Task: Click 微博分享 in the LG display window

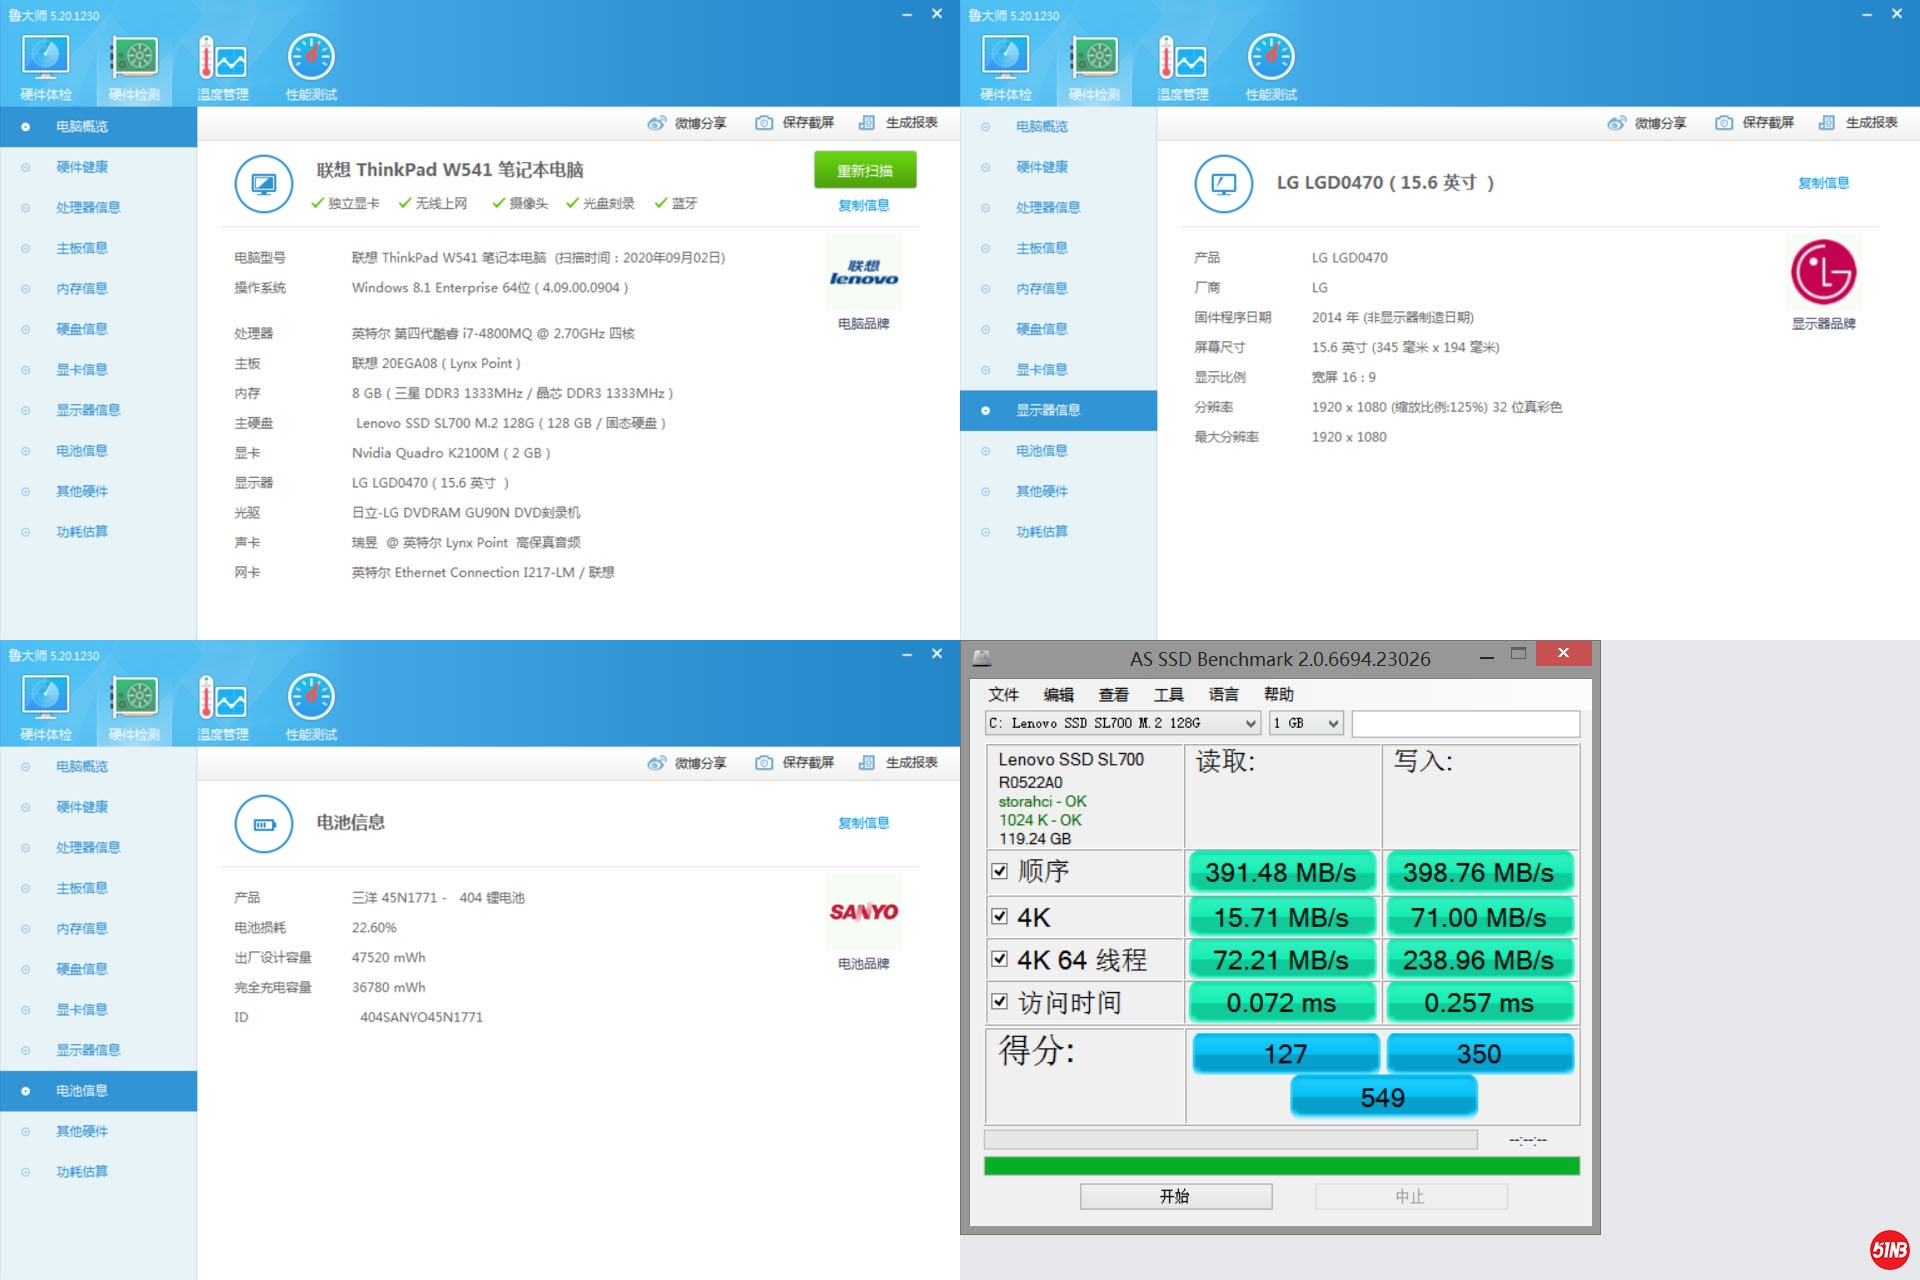Action: [1647, 123]
